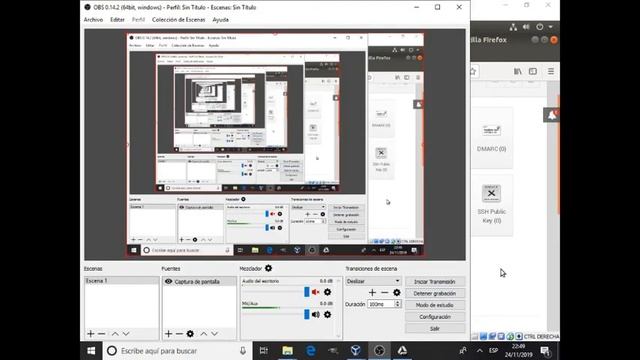Add a new scene with the plus icon
Image resolution: width=640 pixels, height=360 pixels.
91,334
